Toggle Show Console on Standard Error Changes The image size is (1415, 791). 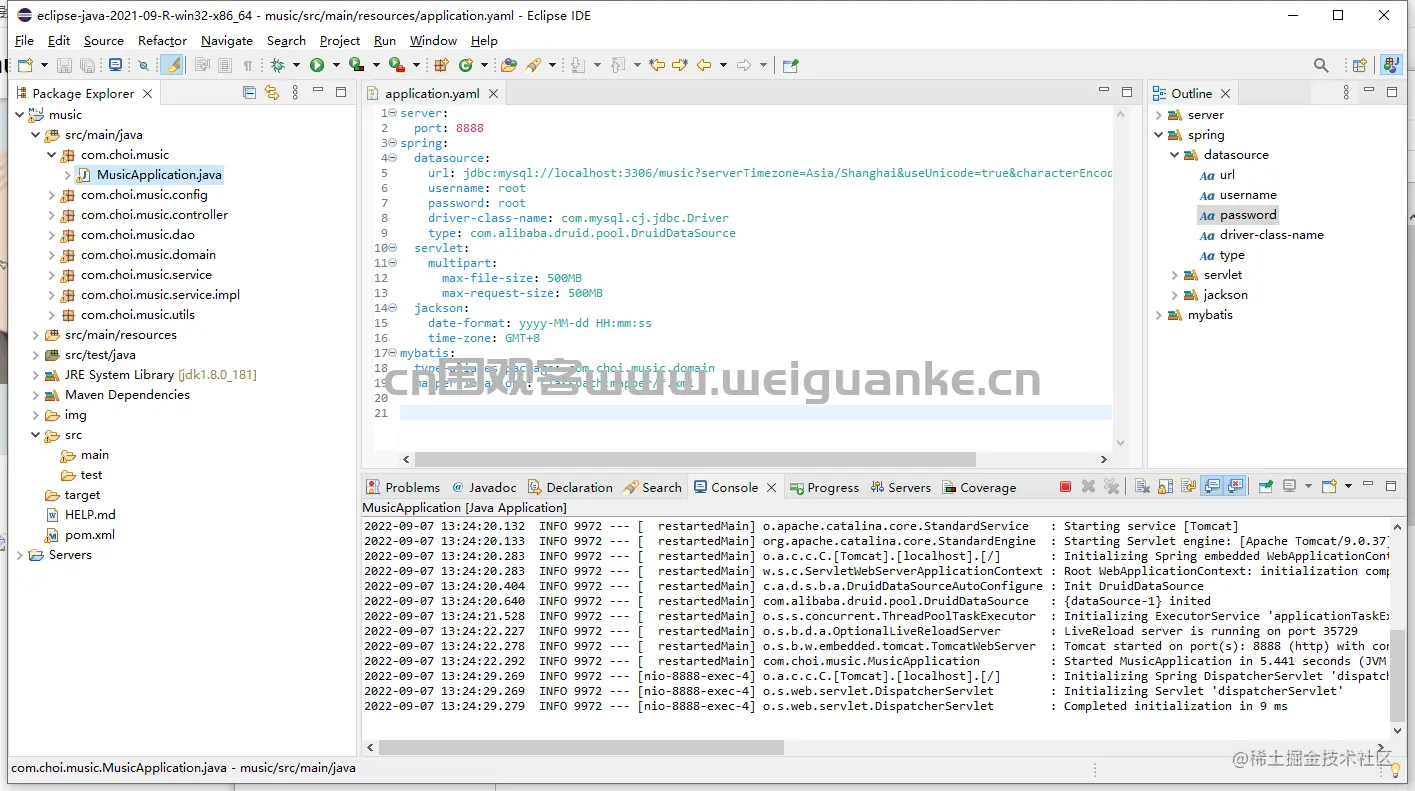[1236, 487]
